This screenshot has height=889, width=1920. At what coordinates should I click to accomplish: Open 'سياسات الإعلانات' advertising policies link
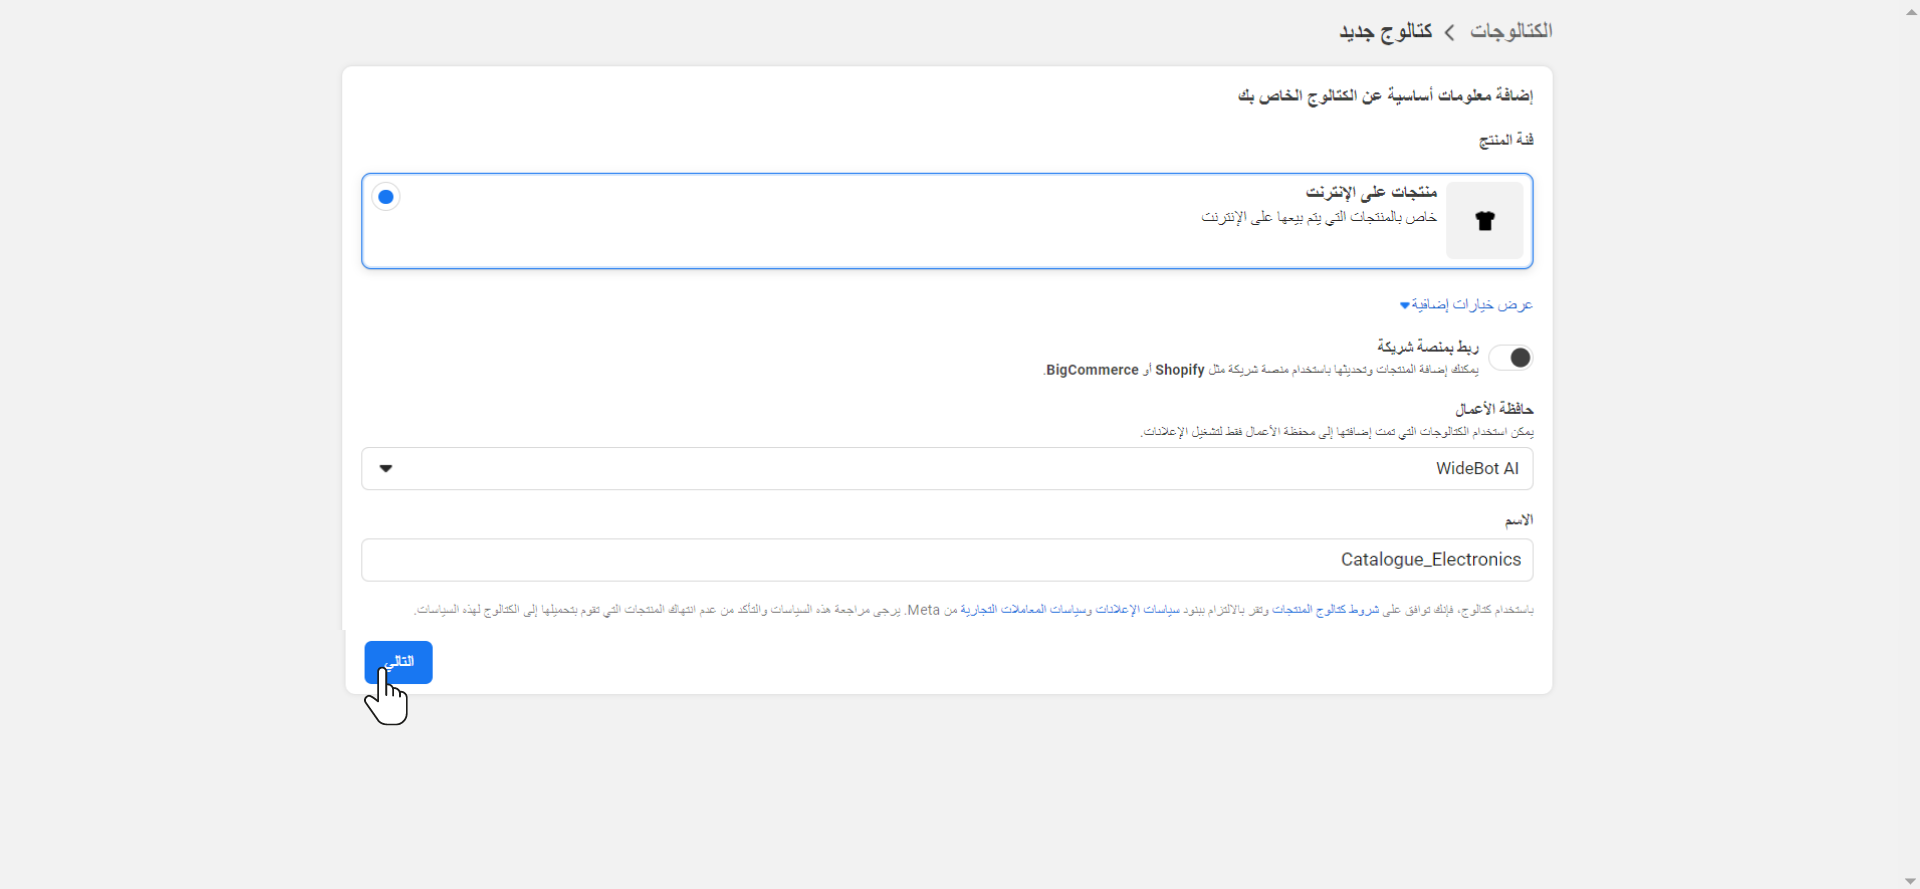point(1138,610)
